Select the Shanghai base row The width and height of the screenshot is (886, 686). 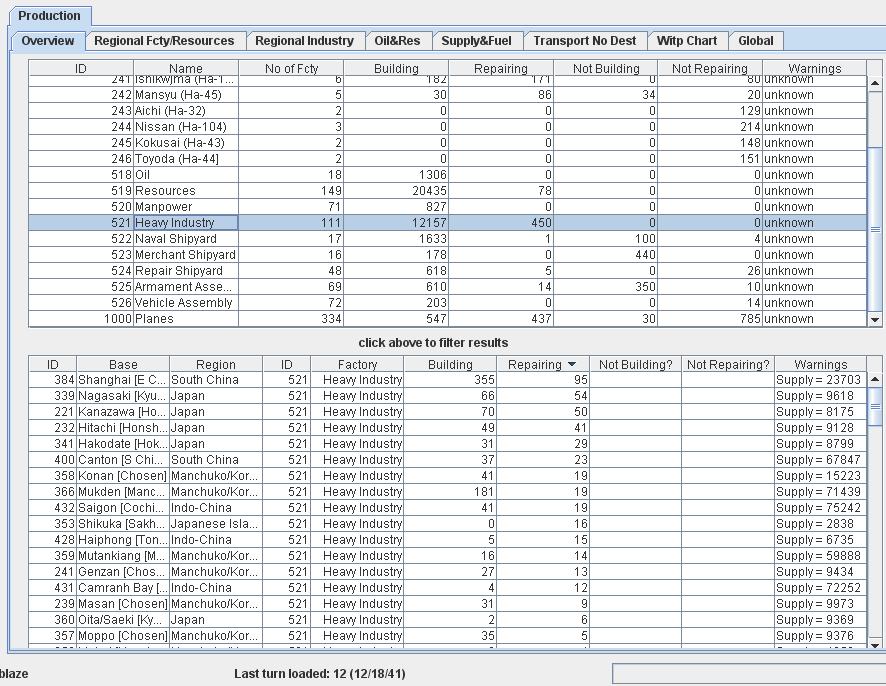coord(447,380)
